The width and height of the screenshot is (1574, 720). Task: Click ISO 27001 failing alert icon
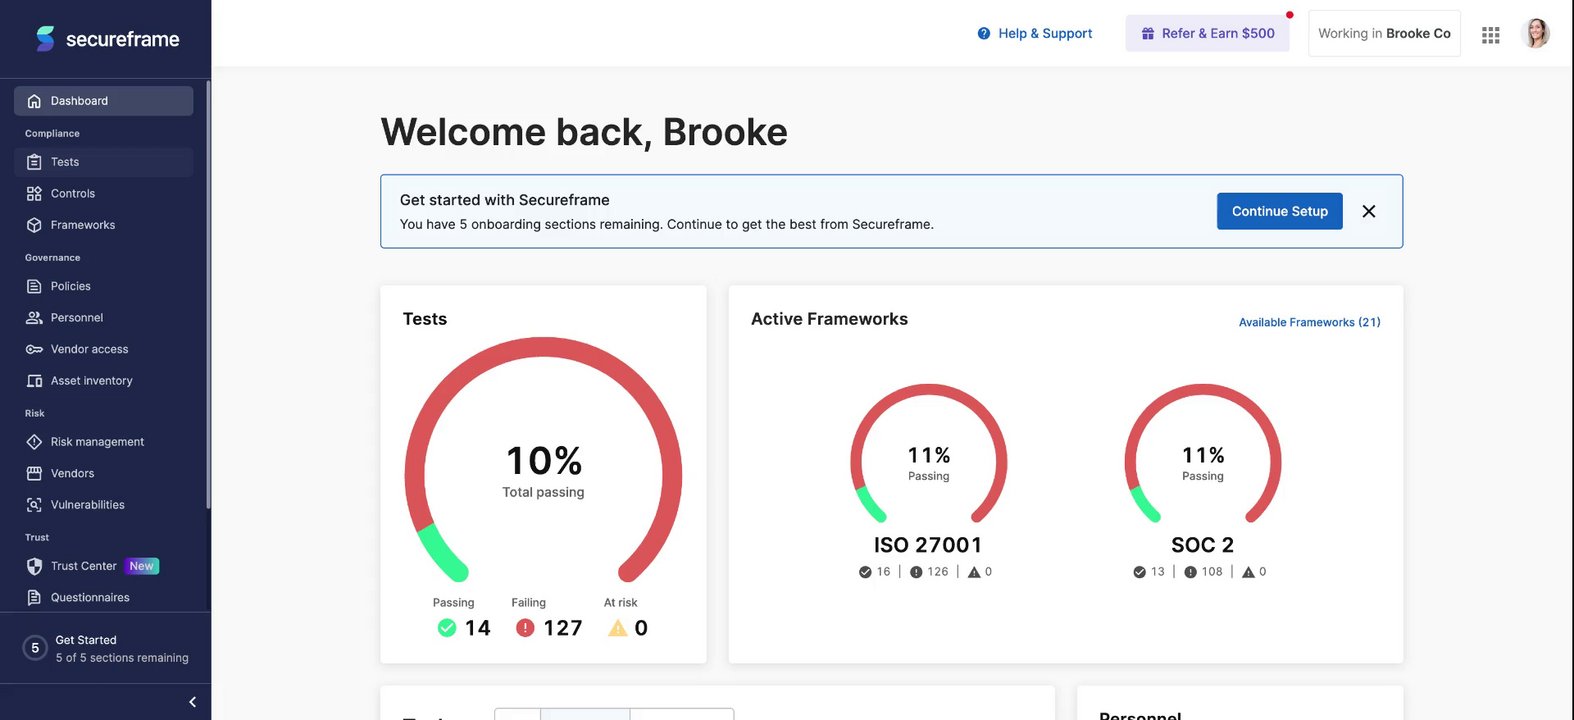click(x=916, y=572)
